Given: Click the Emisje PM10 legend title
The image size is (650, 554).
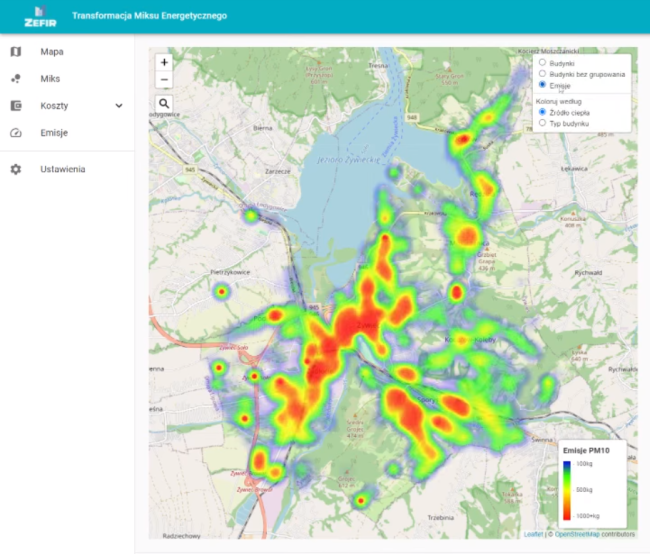Looking at the screenshot, I should 586,450.
